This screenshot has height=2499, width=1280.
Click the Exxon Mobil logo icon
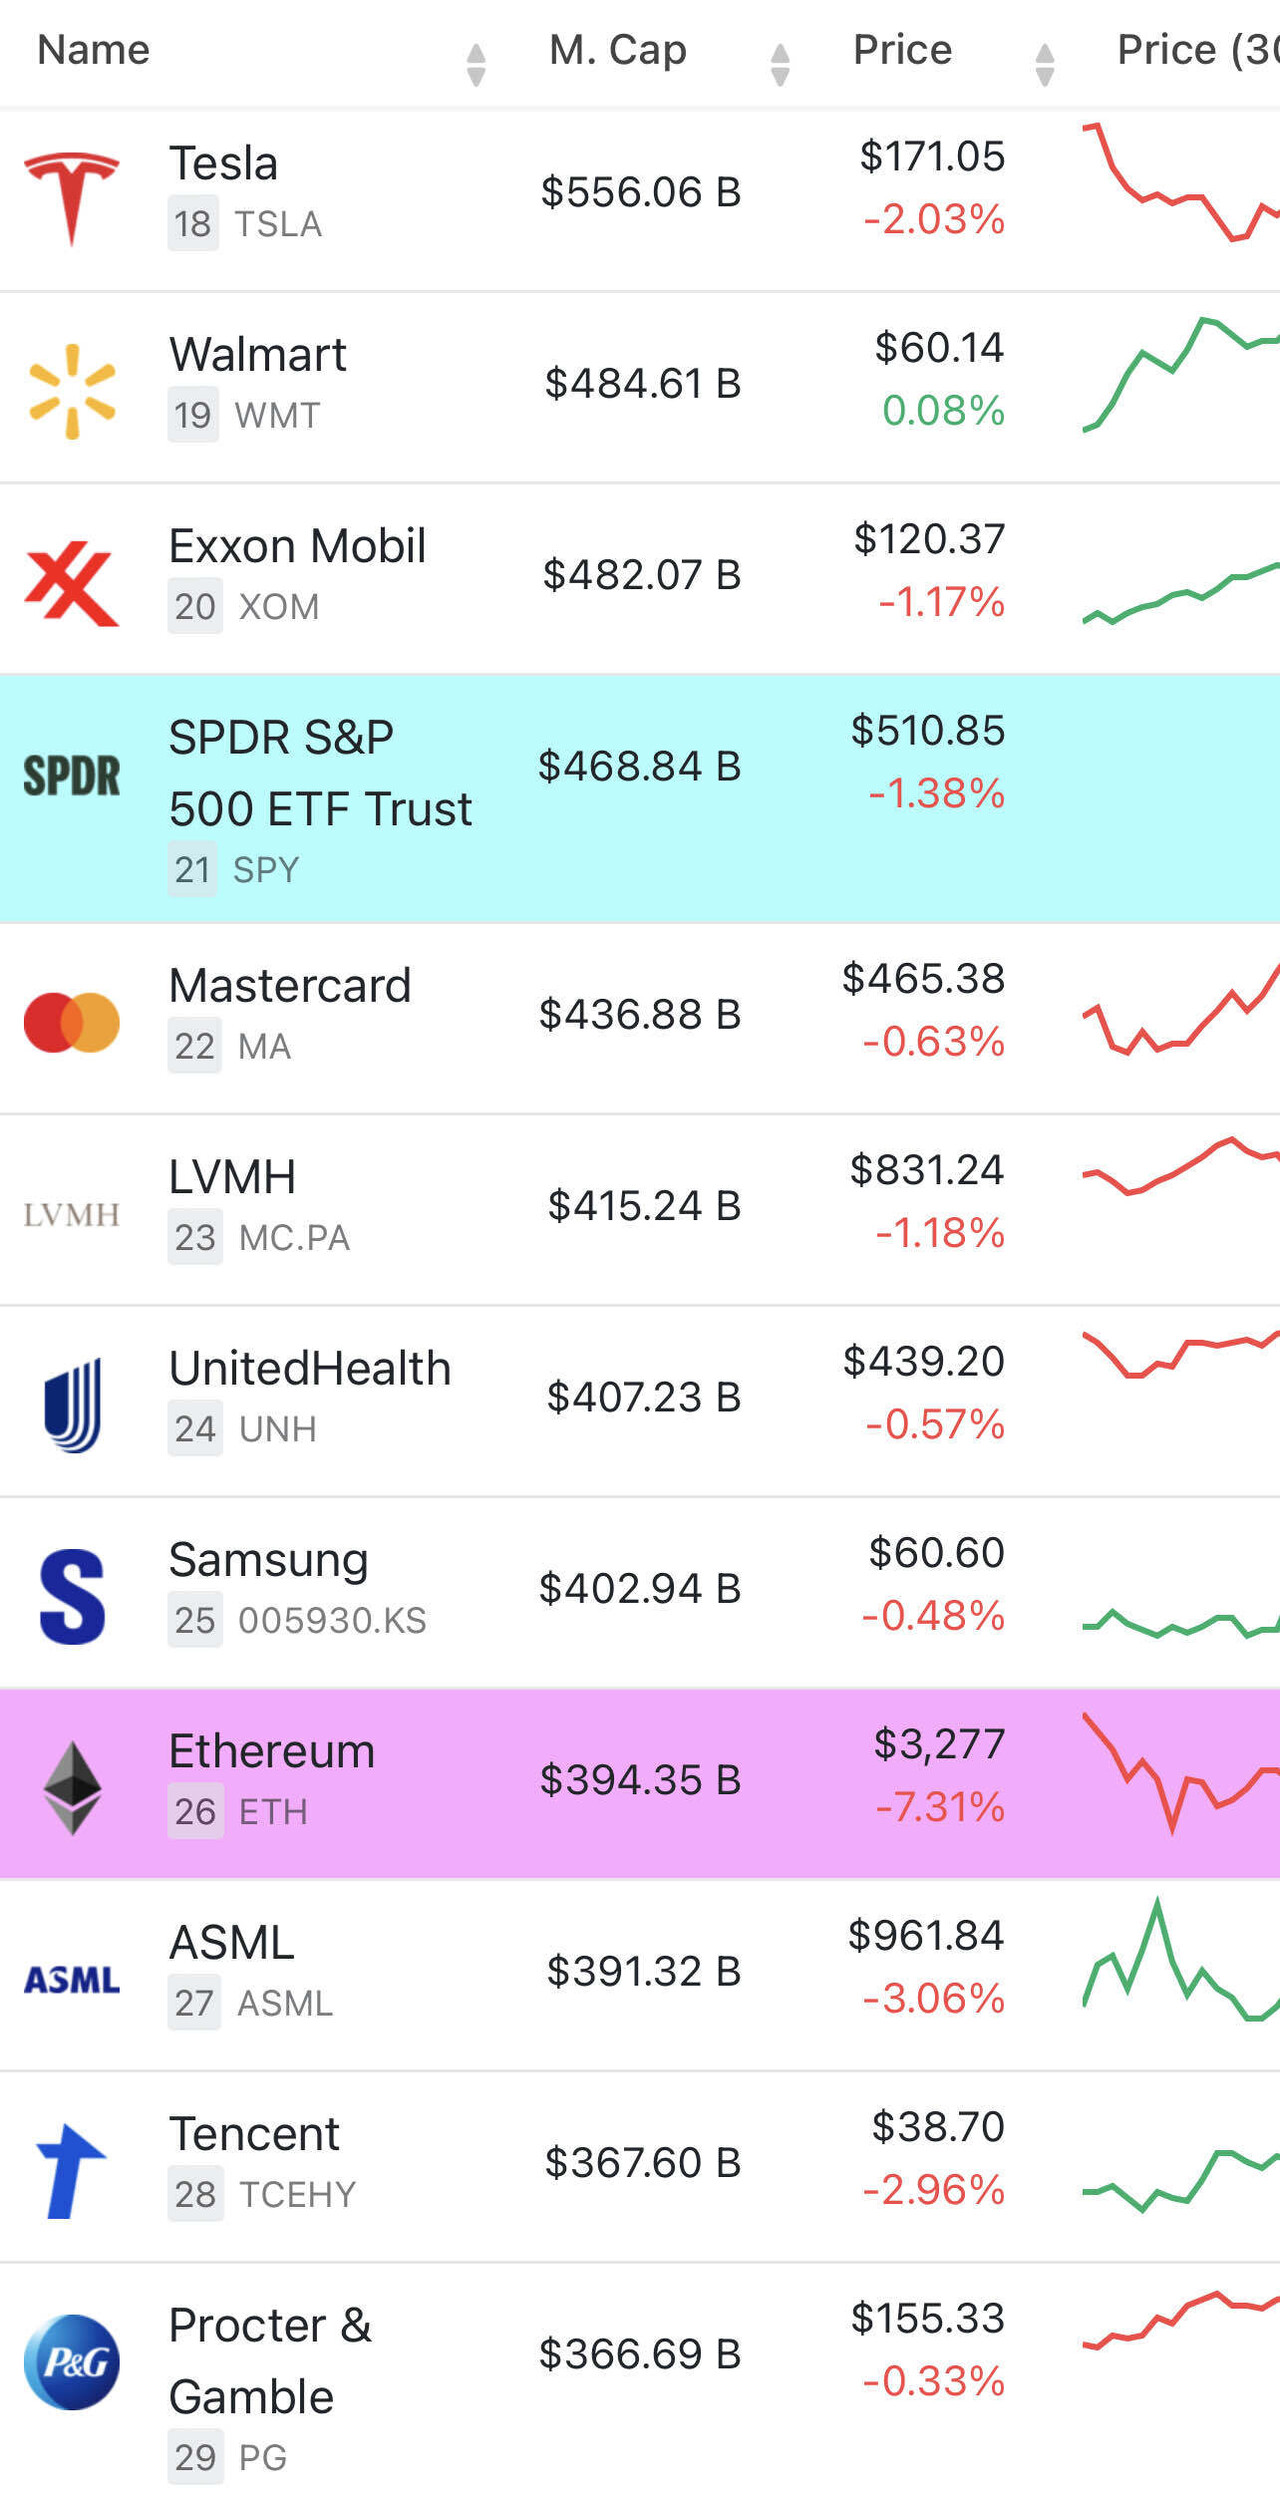pyautogui.click(x=71, y=583)
